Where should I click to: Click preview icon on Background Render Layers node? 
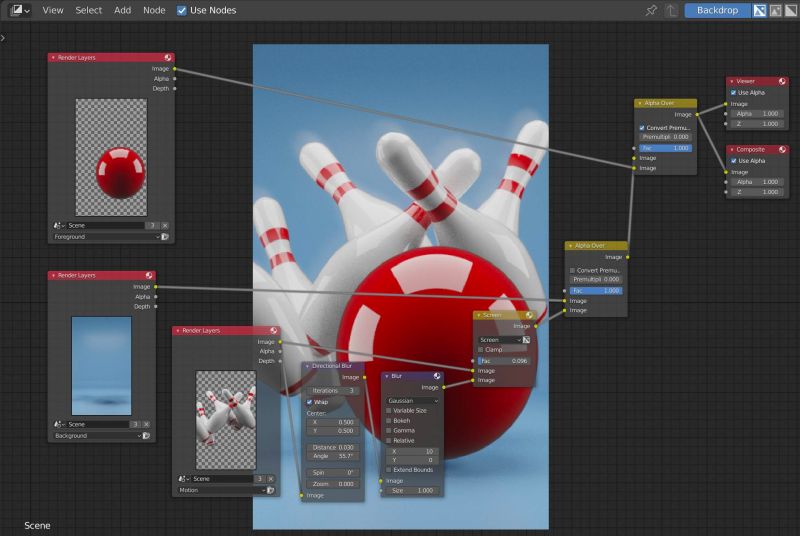149,275
